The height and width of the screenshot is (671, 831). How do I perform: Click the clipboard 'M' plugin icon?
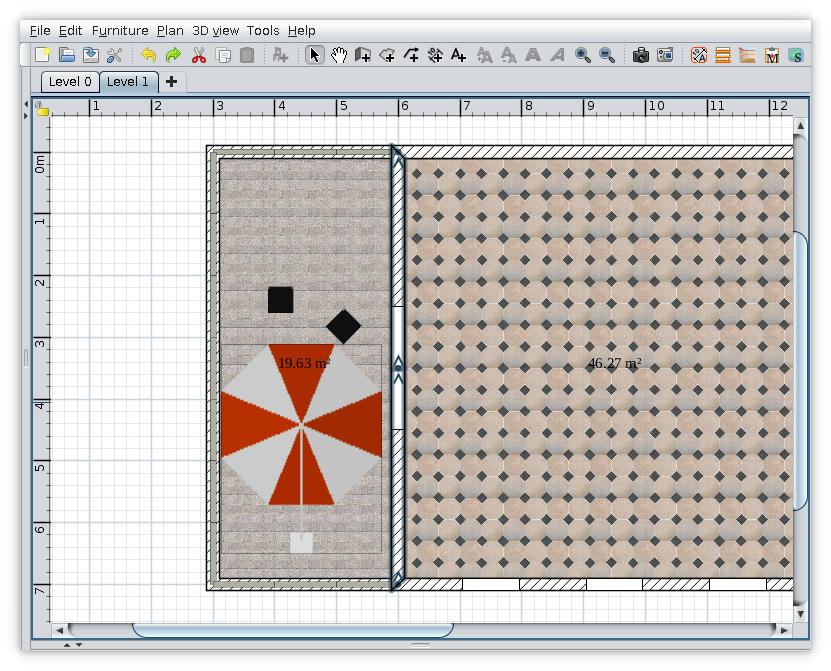772,55
